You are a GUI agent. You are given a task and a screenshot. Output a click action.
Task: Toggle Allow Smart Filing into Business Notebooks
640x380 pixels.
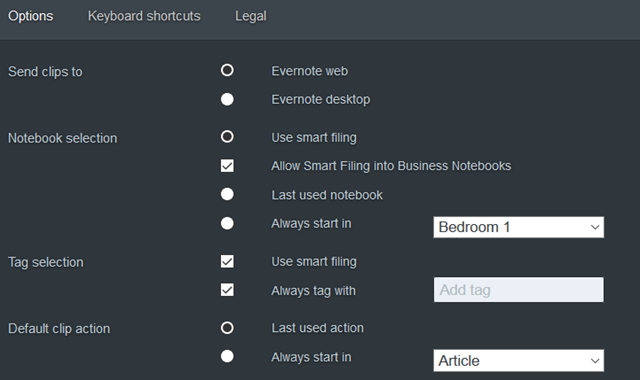click(227, 166)
